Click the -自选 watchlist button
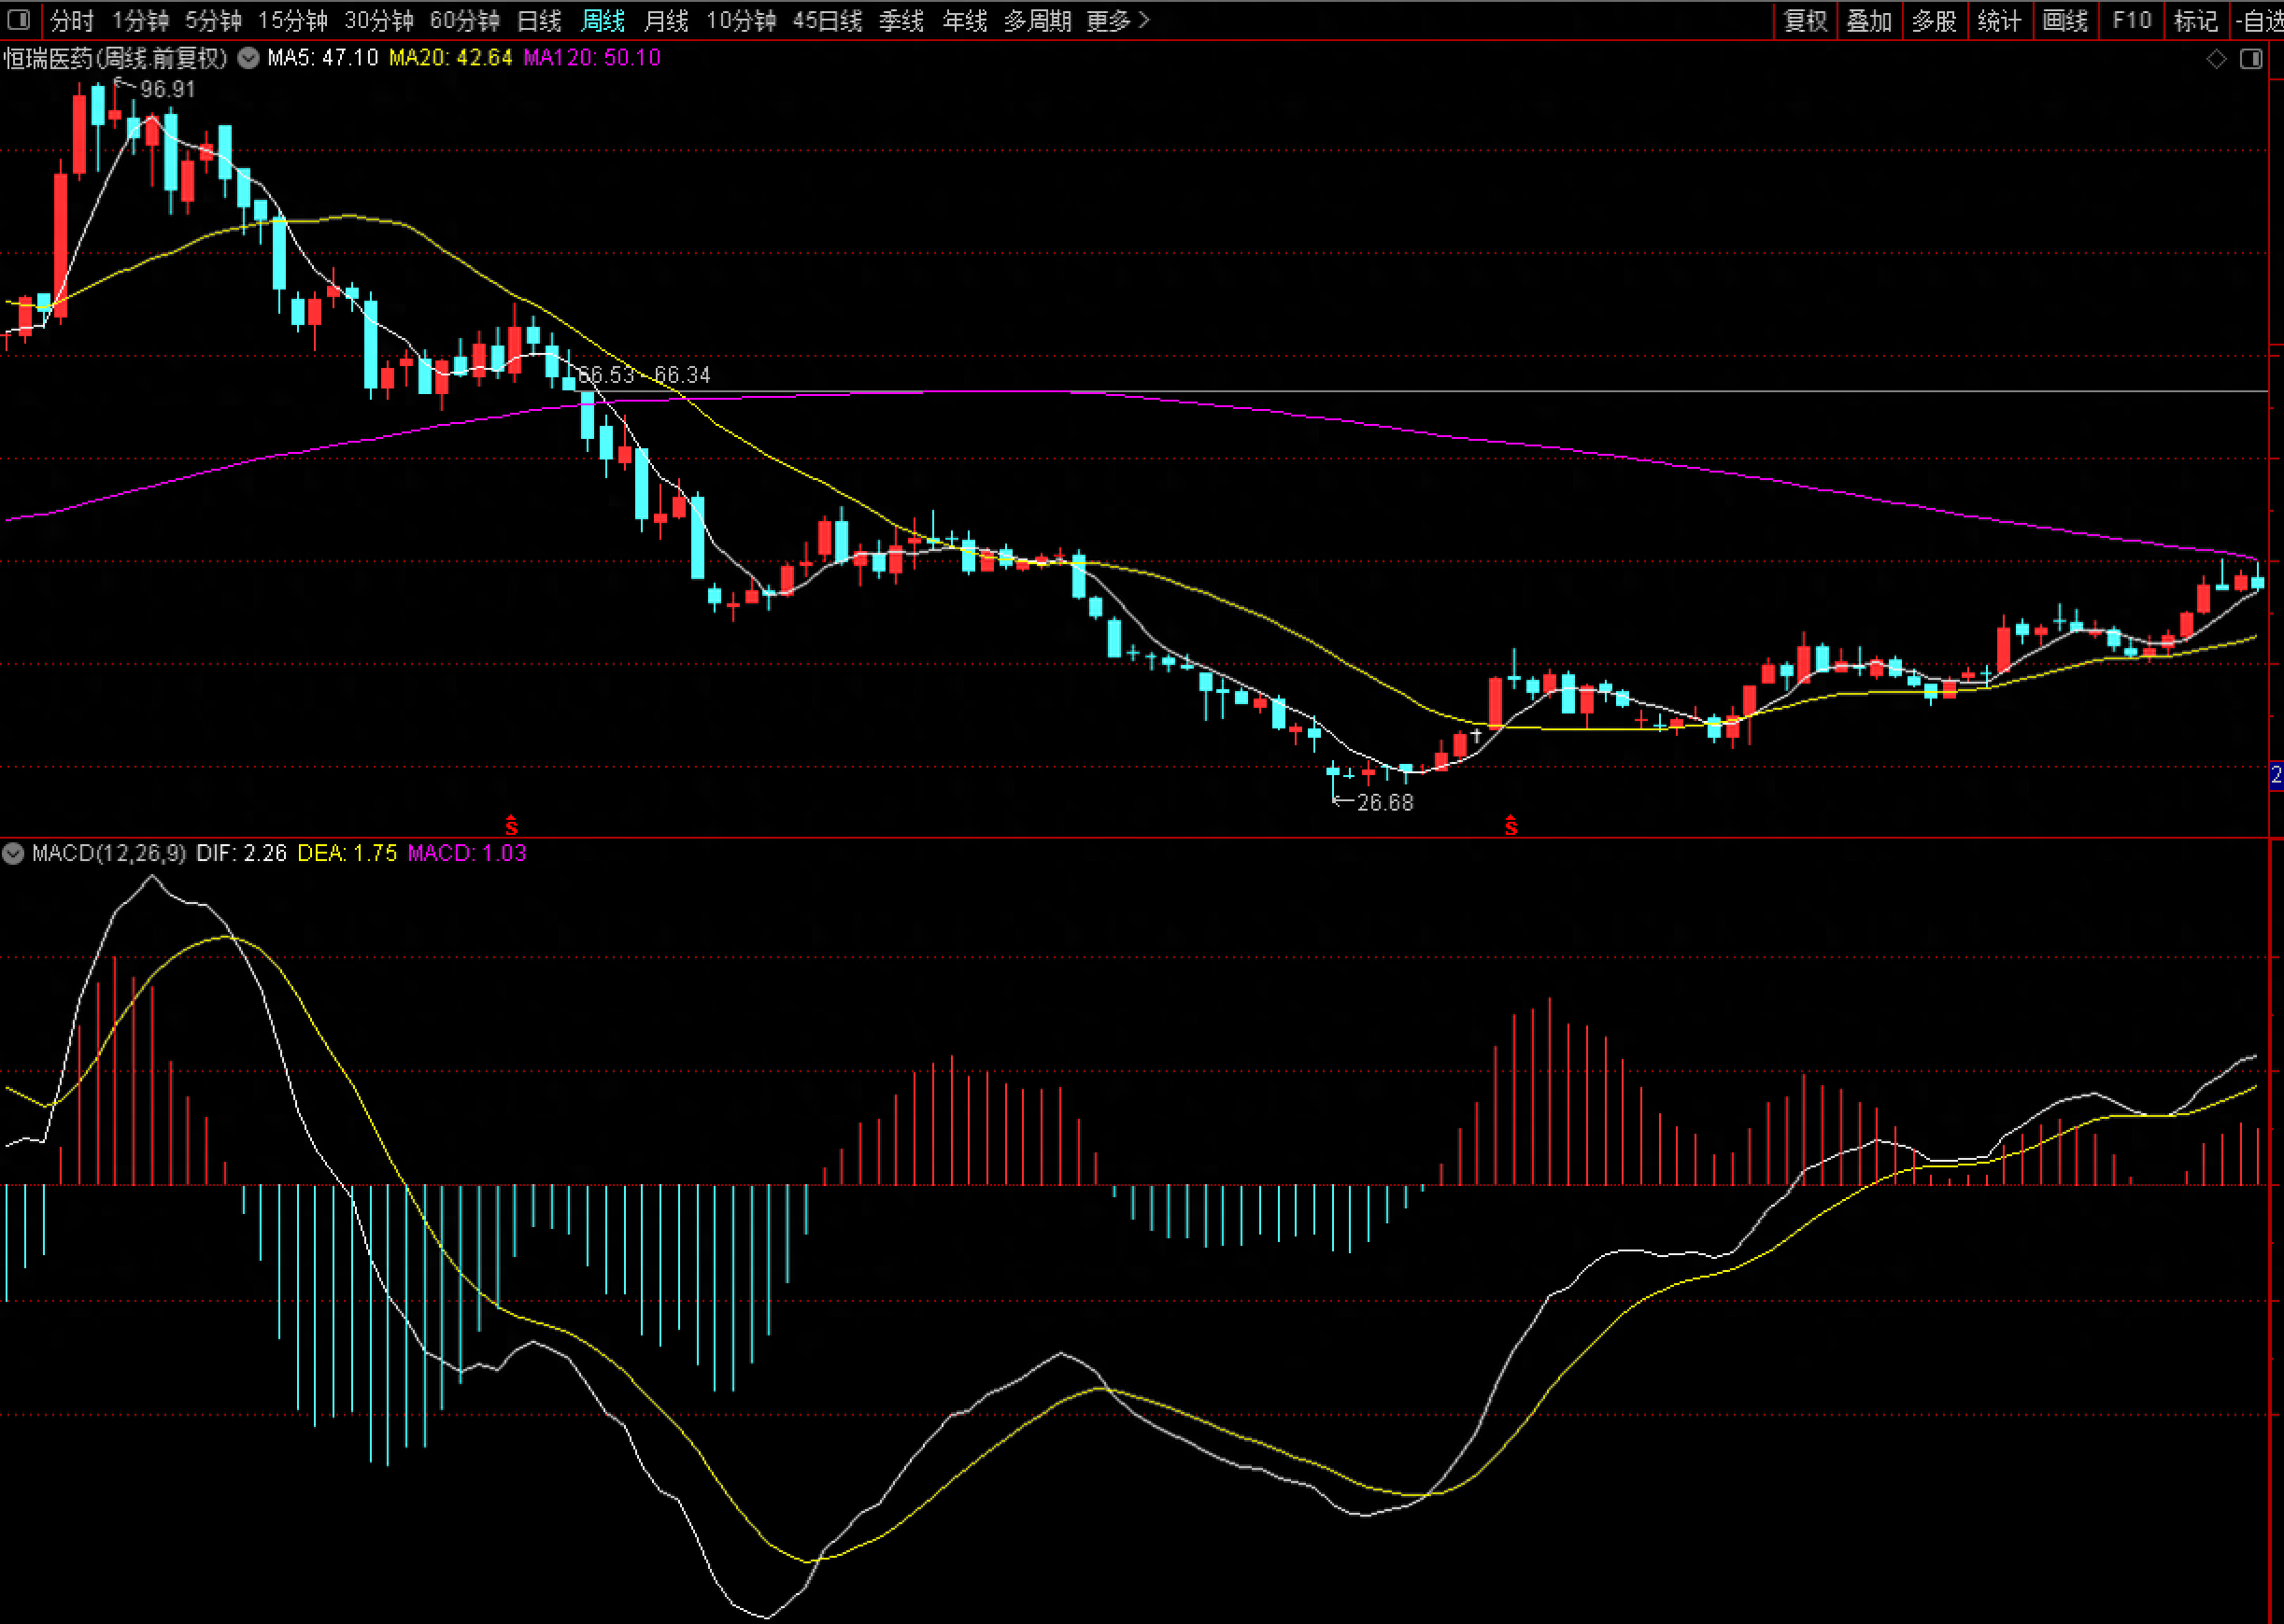This screenshot has width=2284, height=1624. click(2258, 20)
